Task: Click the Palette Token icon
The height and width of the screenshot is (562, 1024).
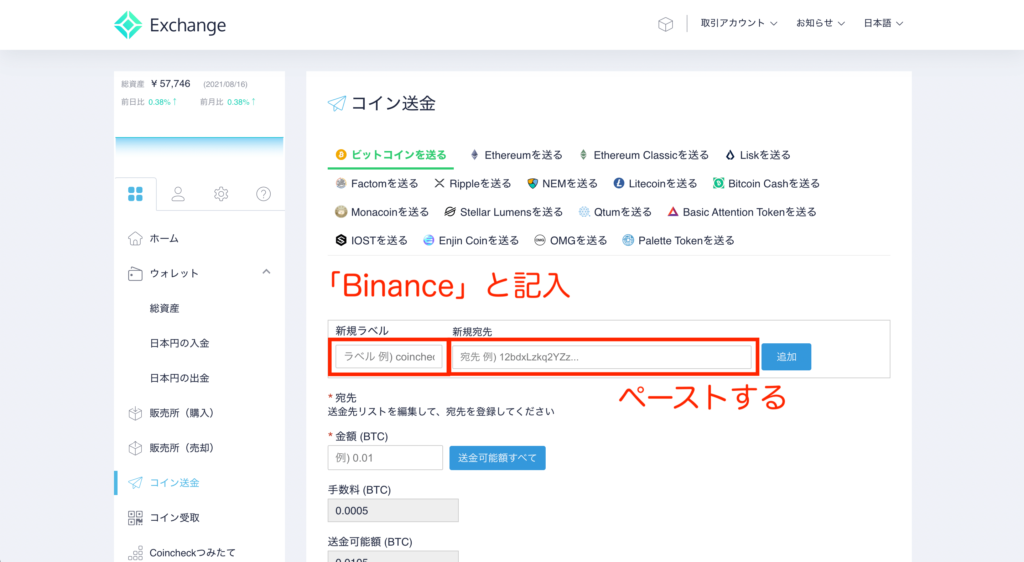Action: click(628, 240)
